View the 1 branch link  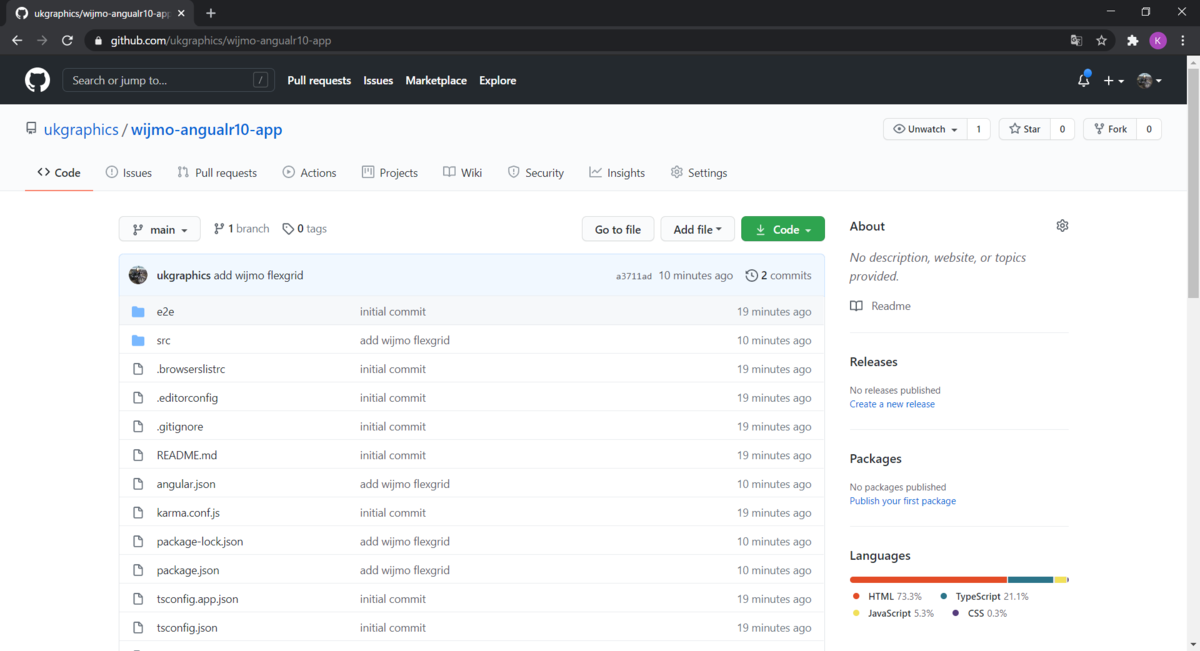[x=241, y=229]
